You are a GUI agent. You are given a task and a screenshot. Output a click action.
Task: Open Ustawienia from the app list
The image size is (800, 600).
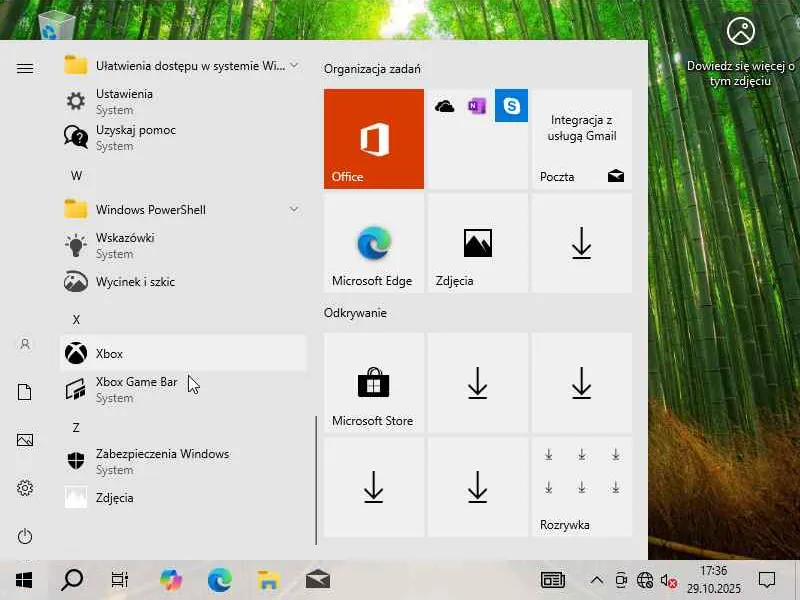click(183, 102)
